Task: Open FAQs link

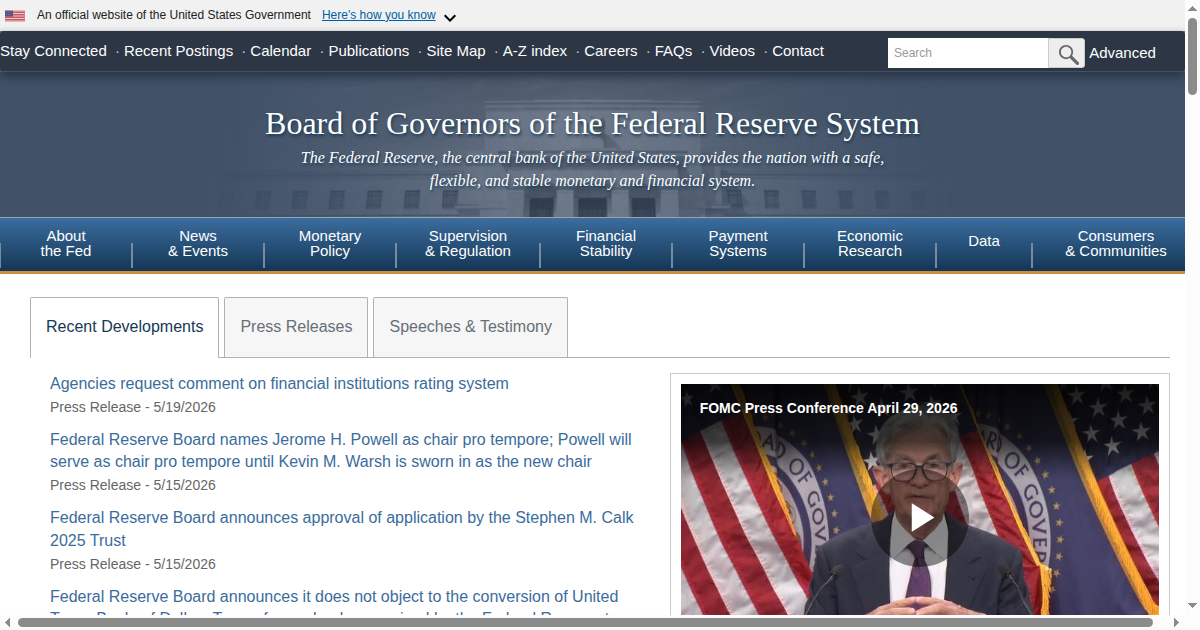Action: pos(673,51)
